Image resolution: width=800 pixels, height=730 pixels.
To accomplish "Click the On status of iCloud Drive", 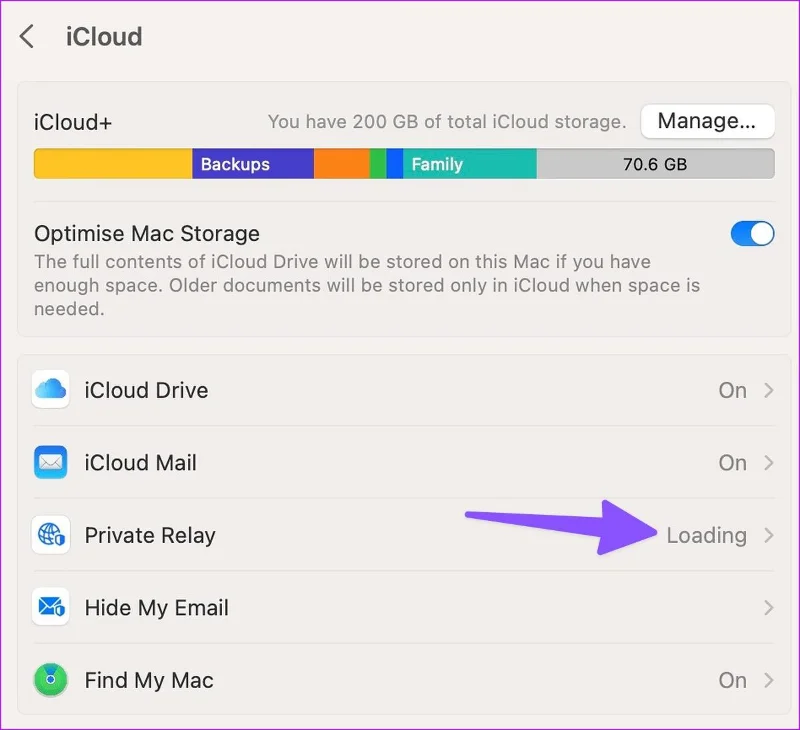I will coord(733,390).
